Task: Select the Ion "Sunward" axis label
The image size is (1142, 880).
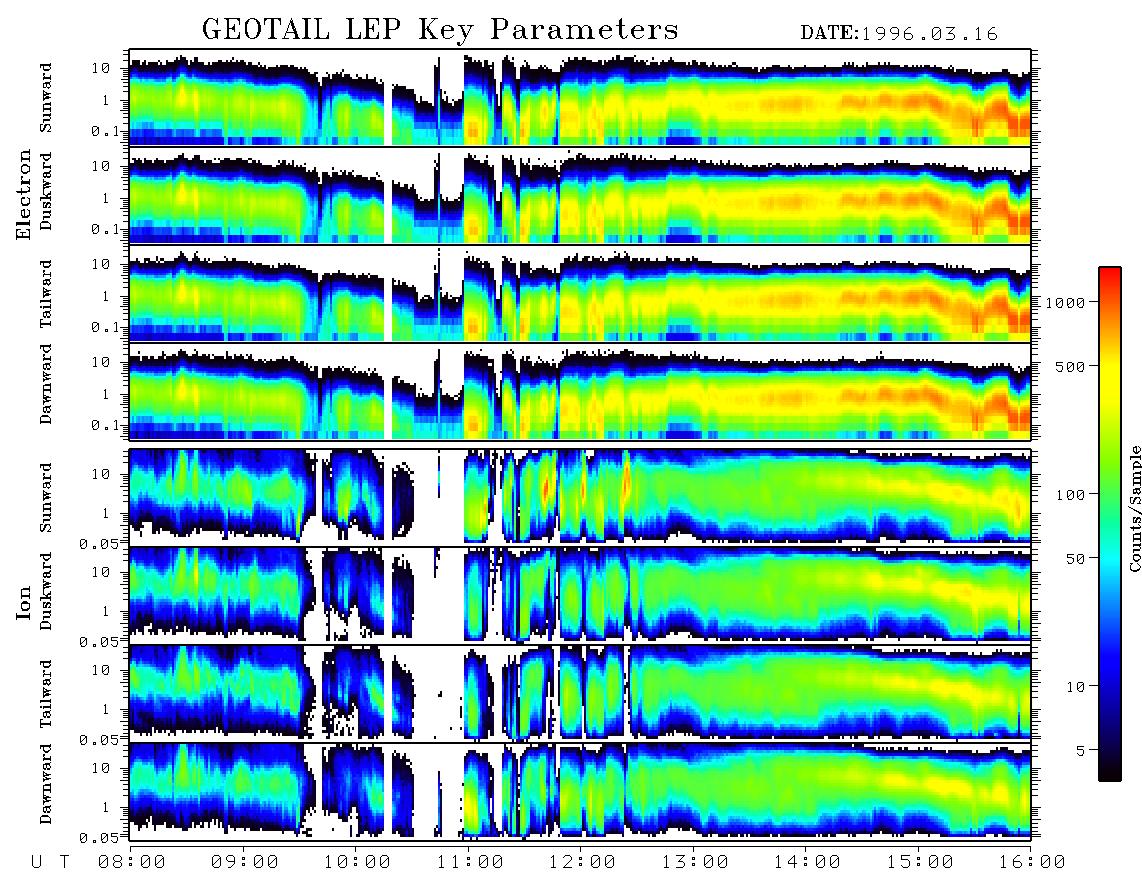Action: tap(46, 498)
